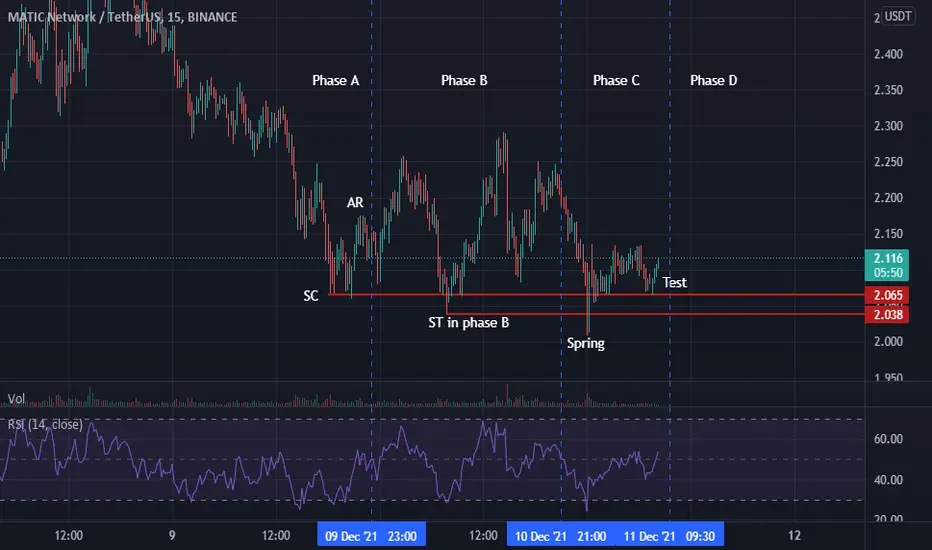The height and width of the screenshot is (550, 932).
Task: Click the 09 Dec '21 23:00 time marker
Action: [371, 536]
